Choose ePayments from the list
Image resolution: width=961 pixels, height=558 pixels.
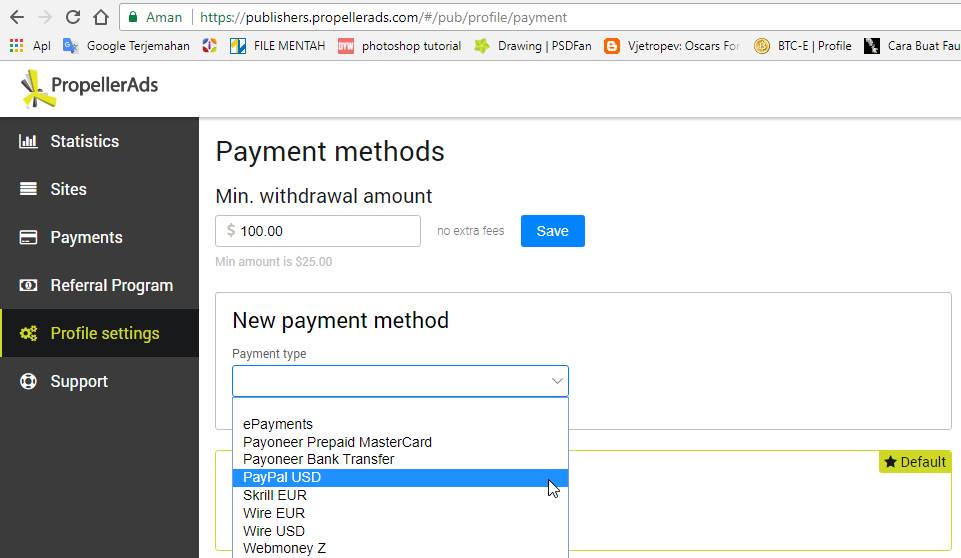click(400, 424)
